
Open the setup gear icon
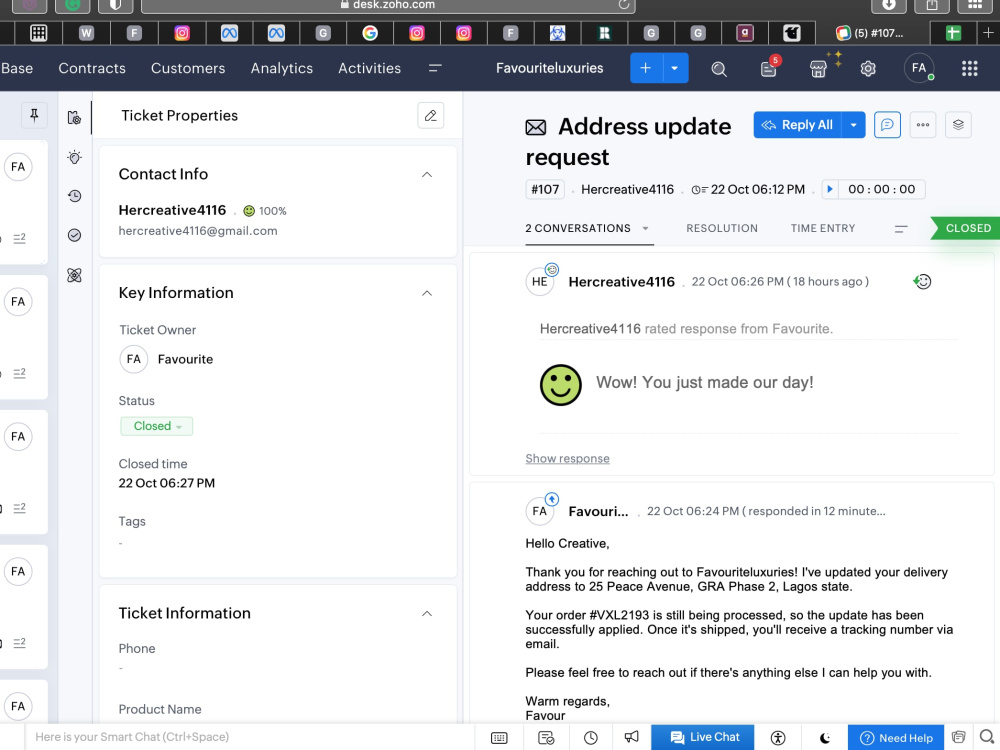(868, 68)
